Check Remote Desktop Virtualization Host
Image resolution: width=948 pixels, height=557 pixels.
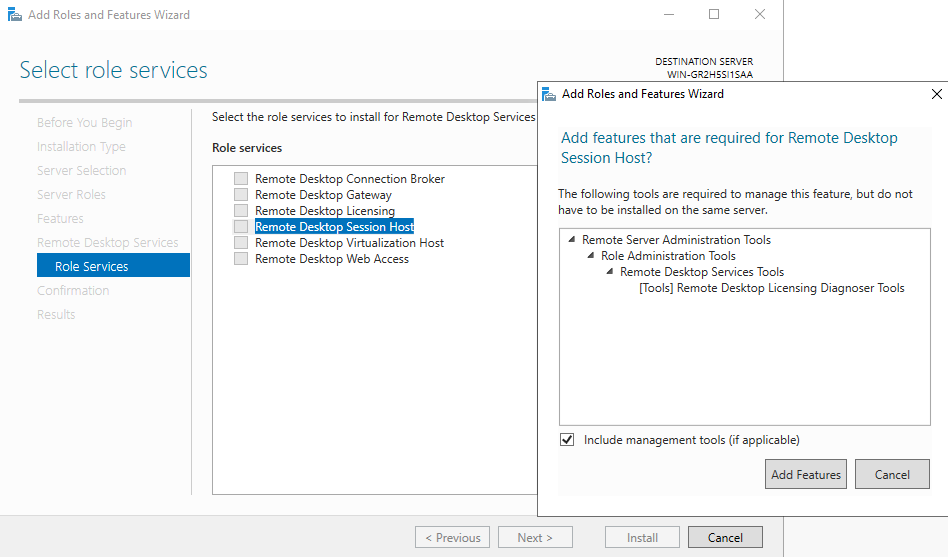point(241,243)
